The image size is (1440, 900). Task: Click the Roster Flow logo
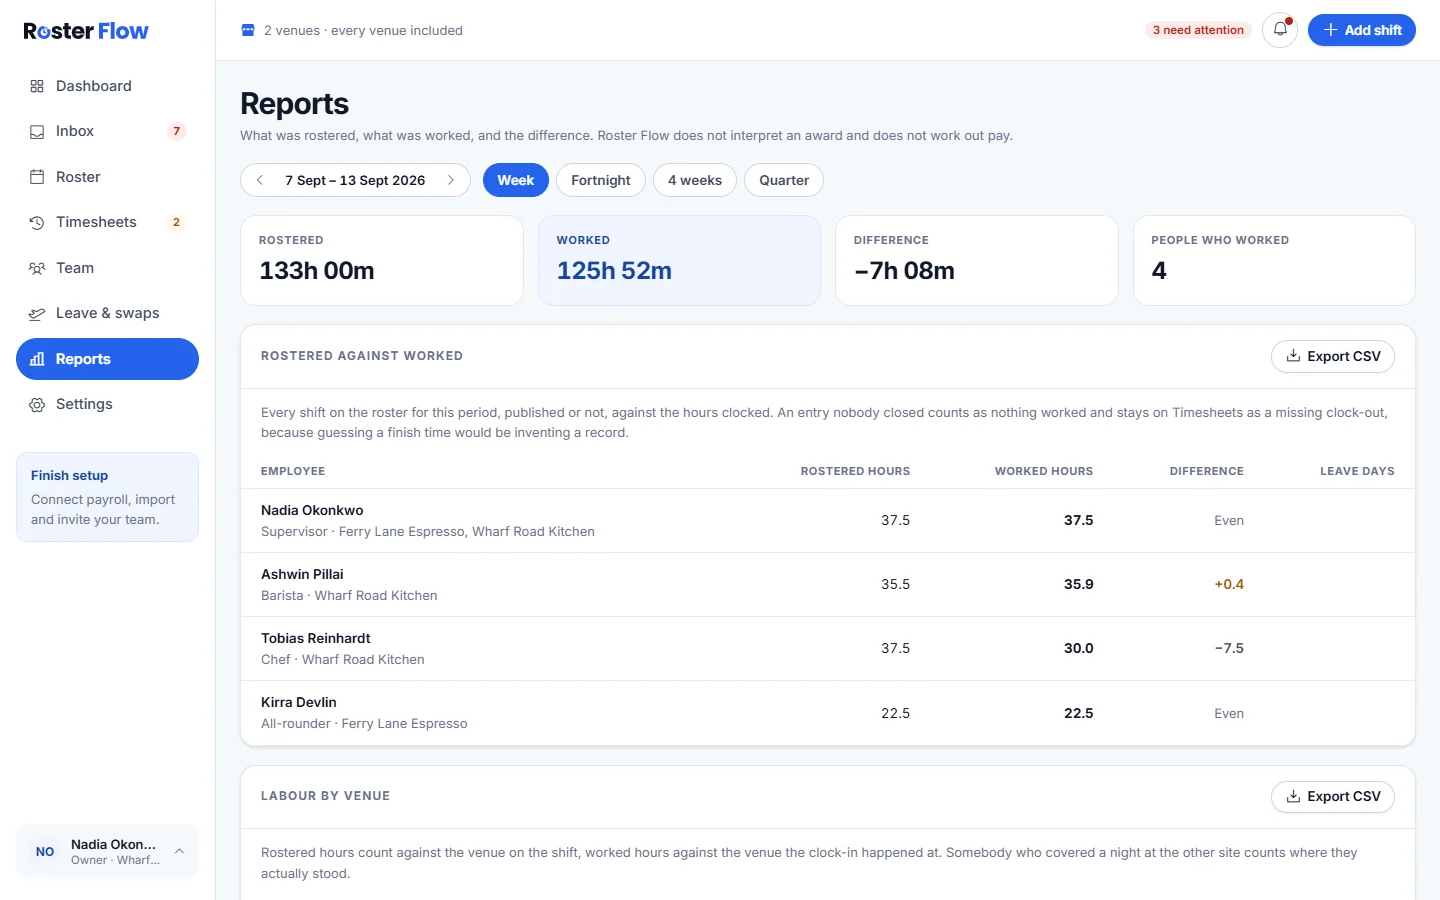pyautogui.click(x=86, y=31)
